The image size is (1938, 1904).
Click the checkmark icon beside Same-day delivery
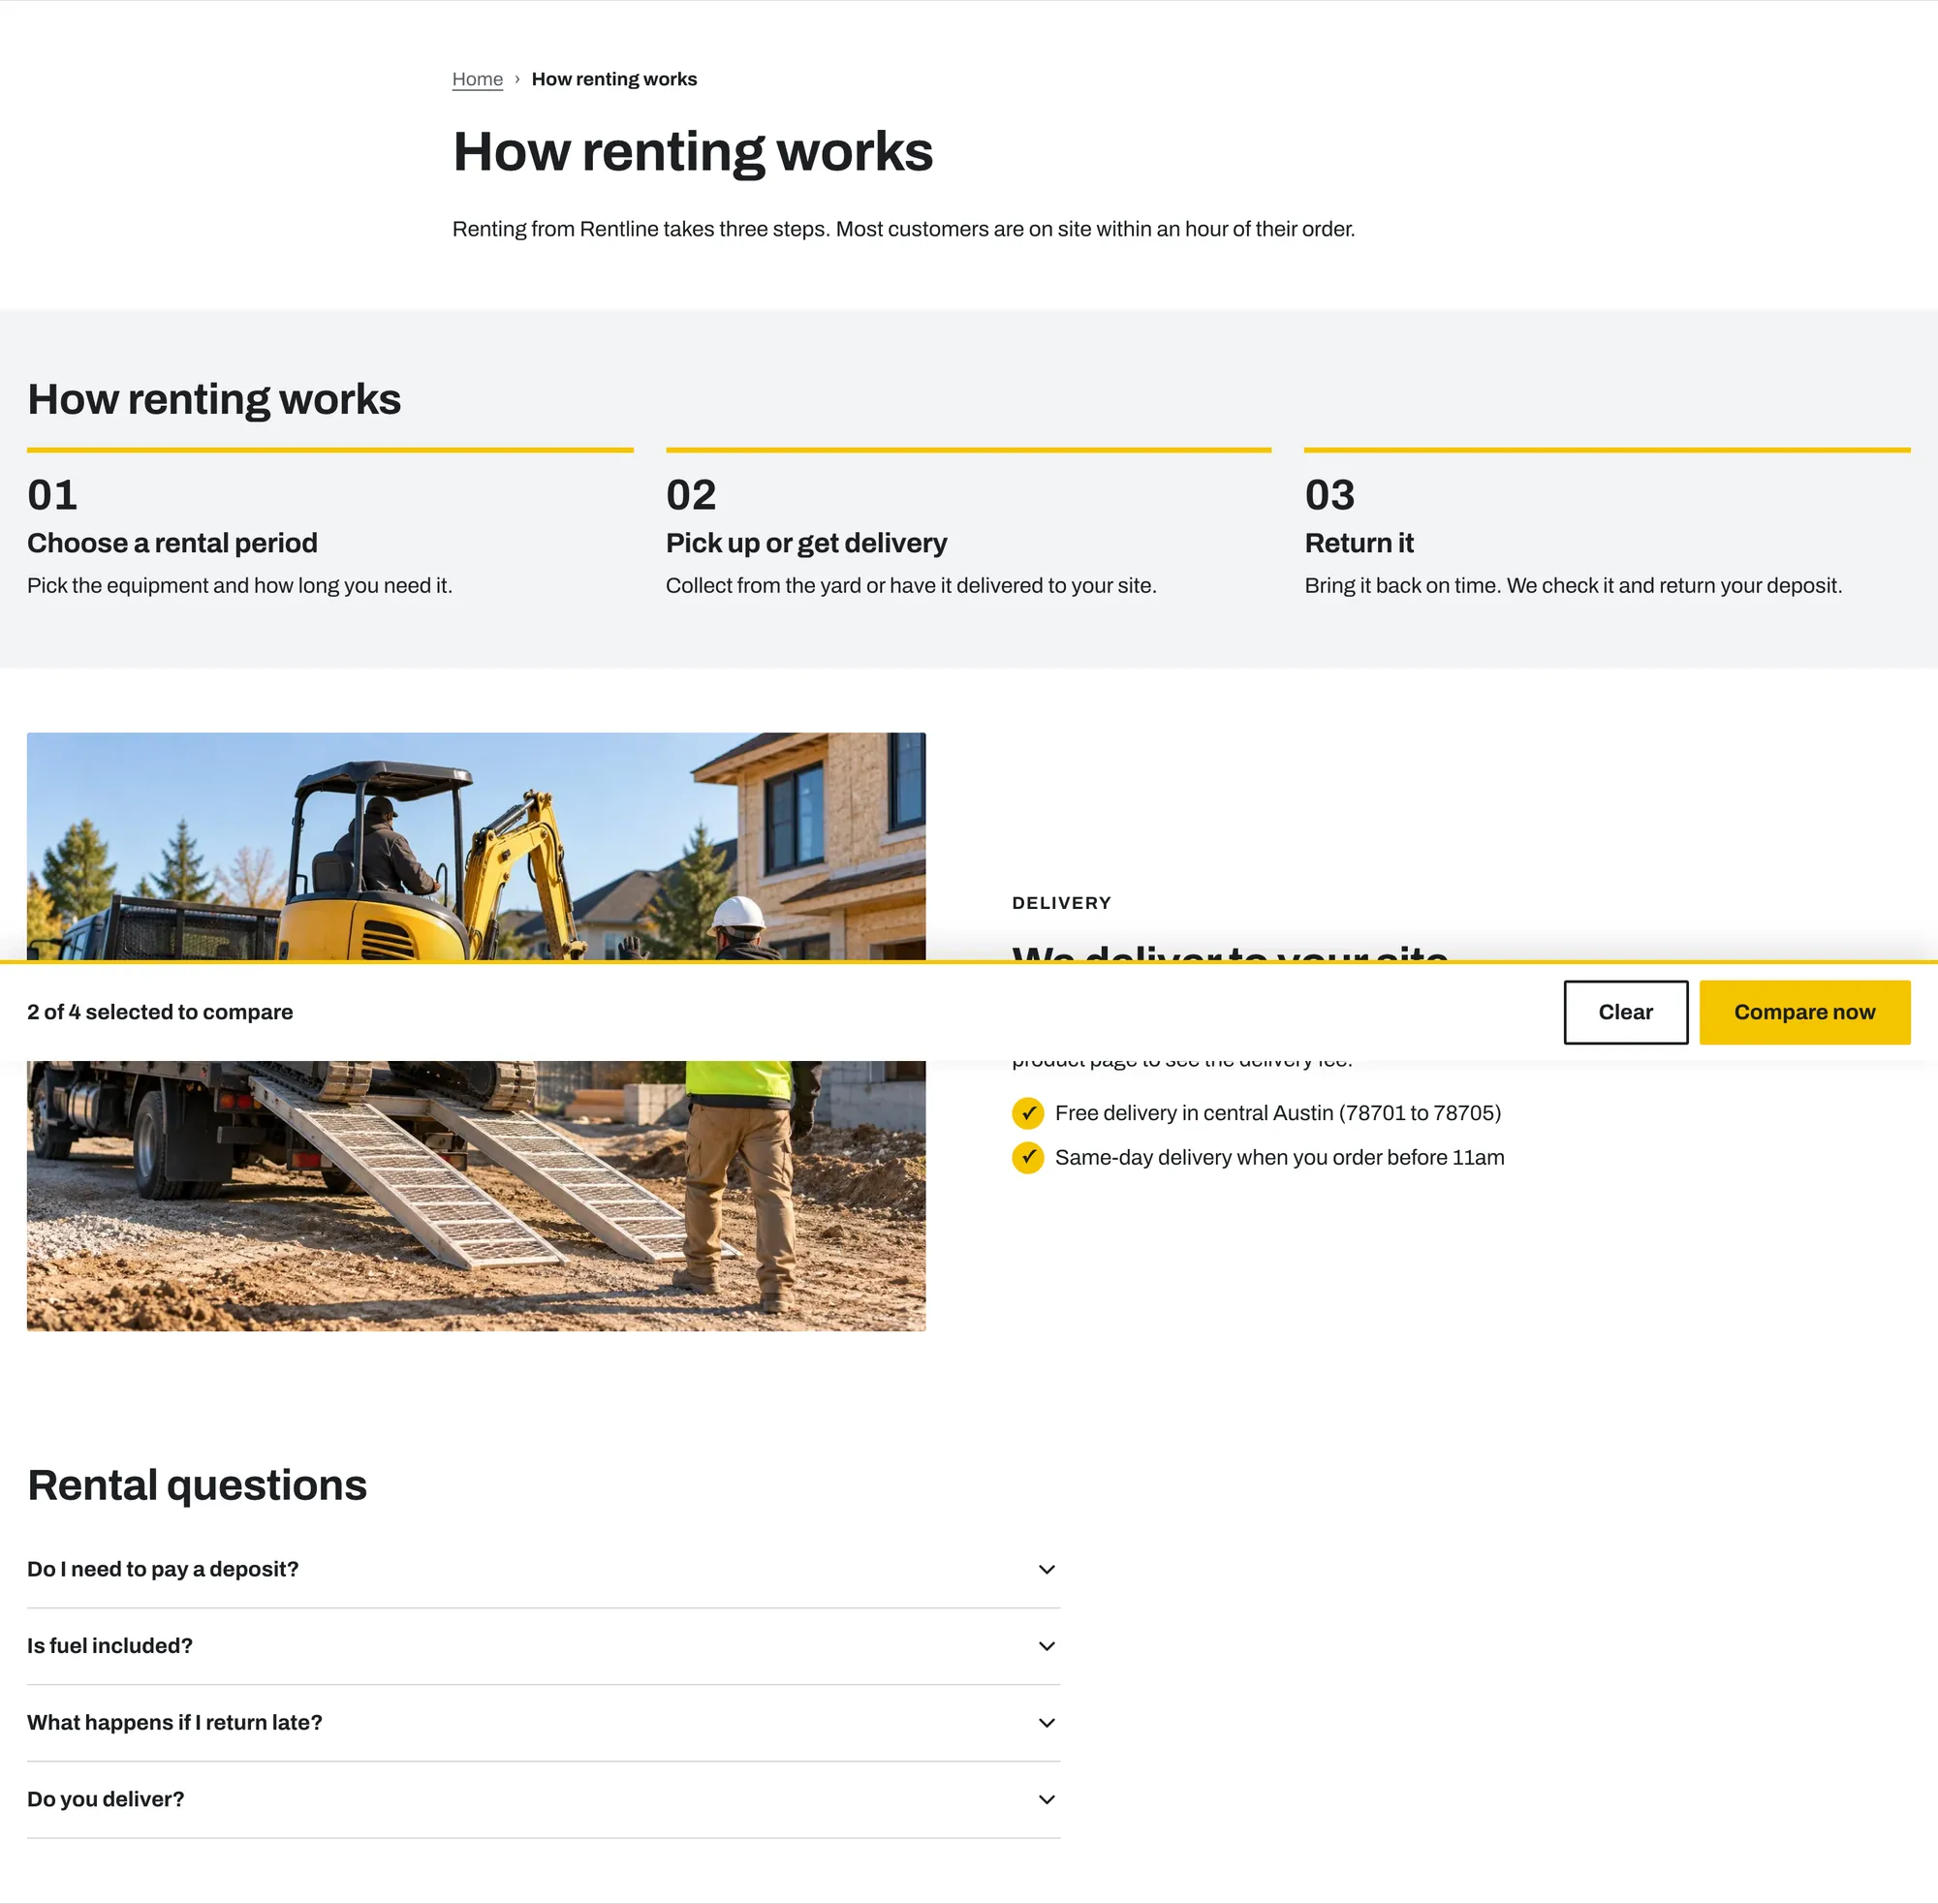pyautogui.click(x=1027, y=1158)
